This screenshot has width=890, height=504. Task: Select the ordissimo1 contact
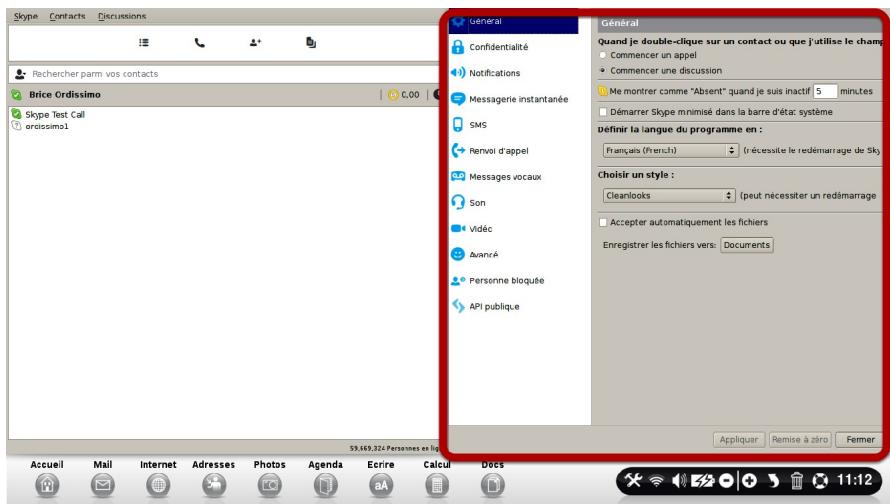point(47,126)
